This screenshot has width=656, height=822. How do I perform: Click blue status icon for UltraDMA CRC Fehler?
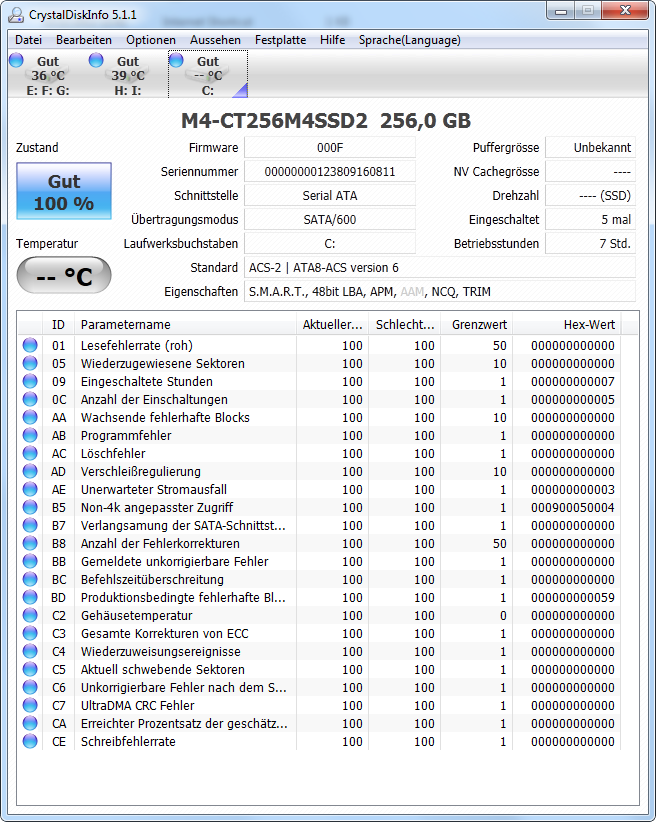click(x=30, y=705)
